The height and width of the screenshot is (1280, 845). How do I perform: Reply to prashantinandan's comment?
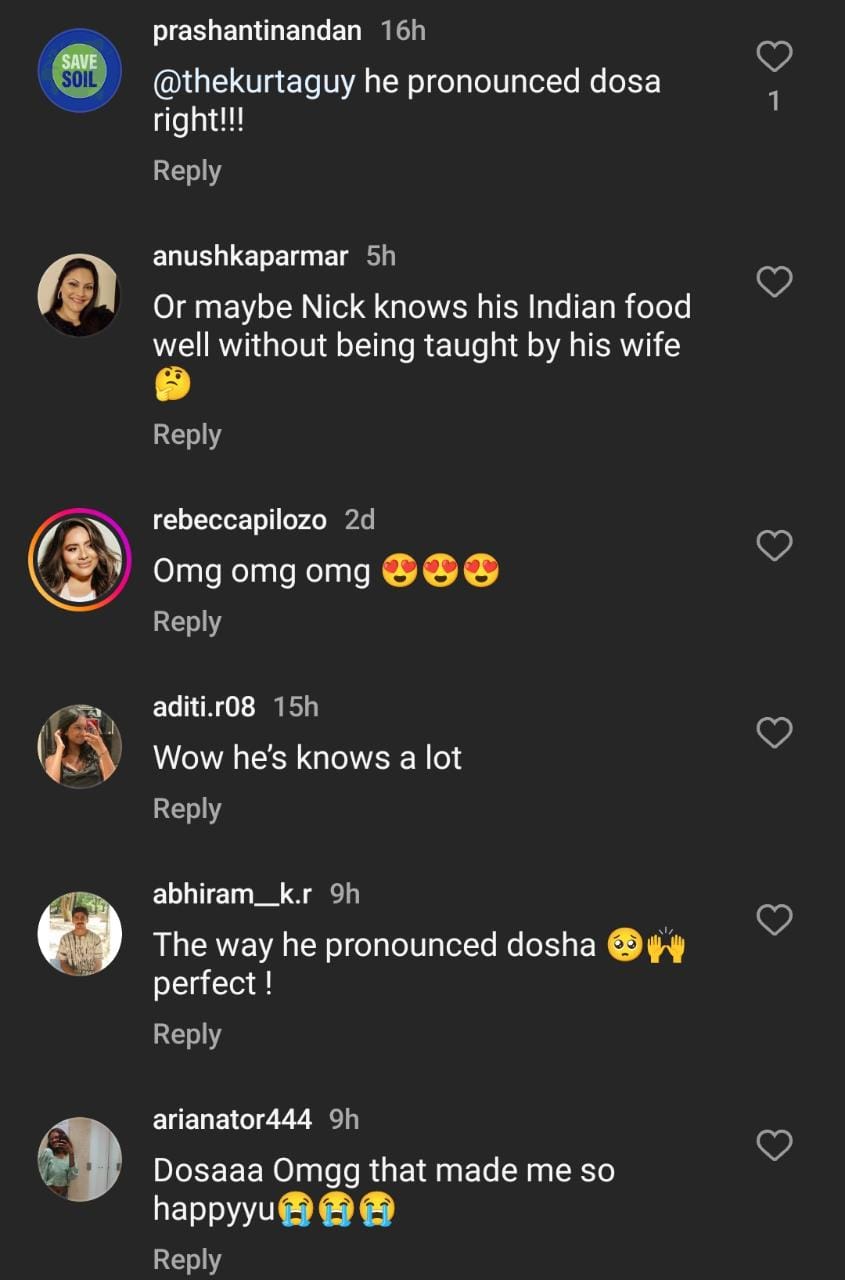tap(187, 171)
